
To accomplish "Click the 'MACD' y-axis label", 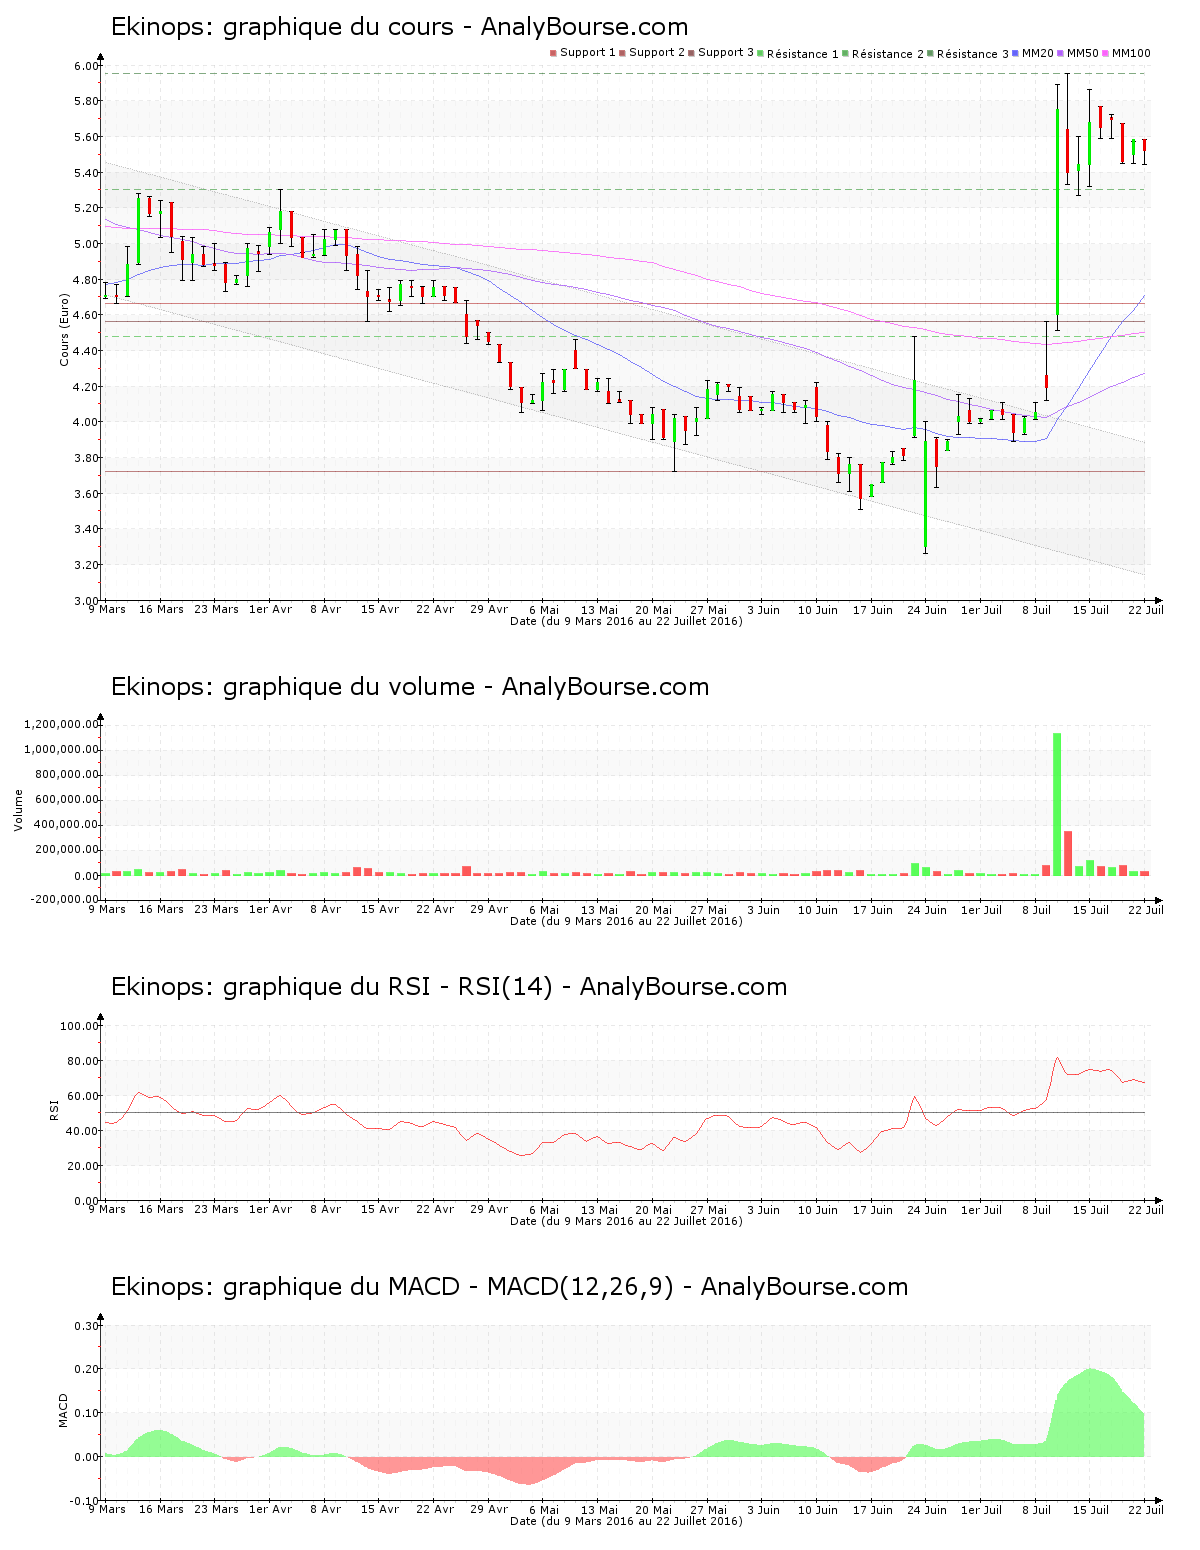I will pyautogui.click(x=63, y=1411).
